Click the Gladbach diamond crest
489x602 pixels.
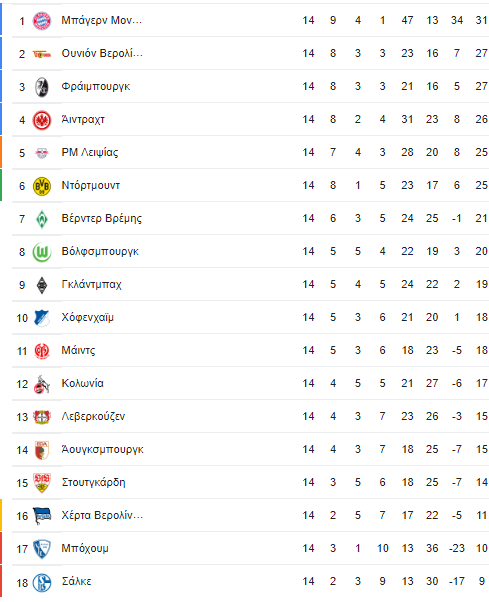[x=41, y=285]
